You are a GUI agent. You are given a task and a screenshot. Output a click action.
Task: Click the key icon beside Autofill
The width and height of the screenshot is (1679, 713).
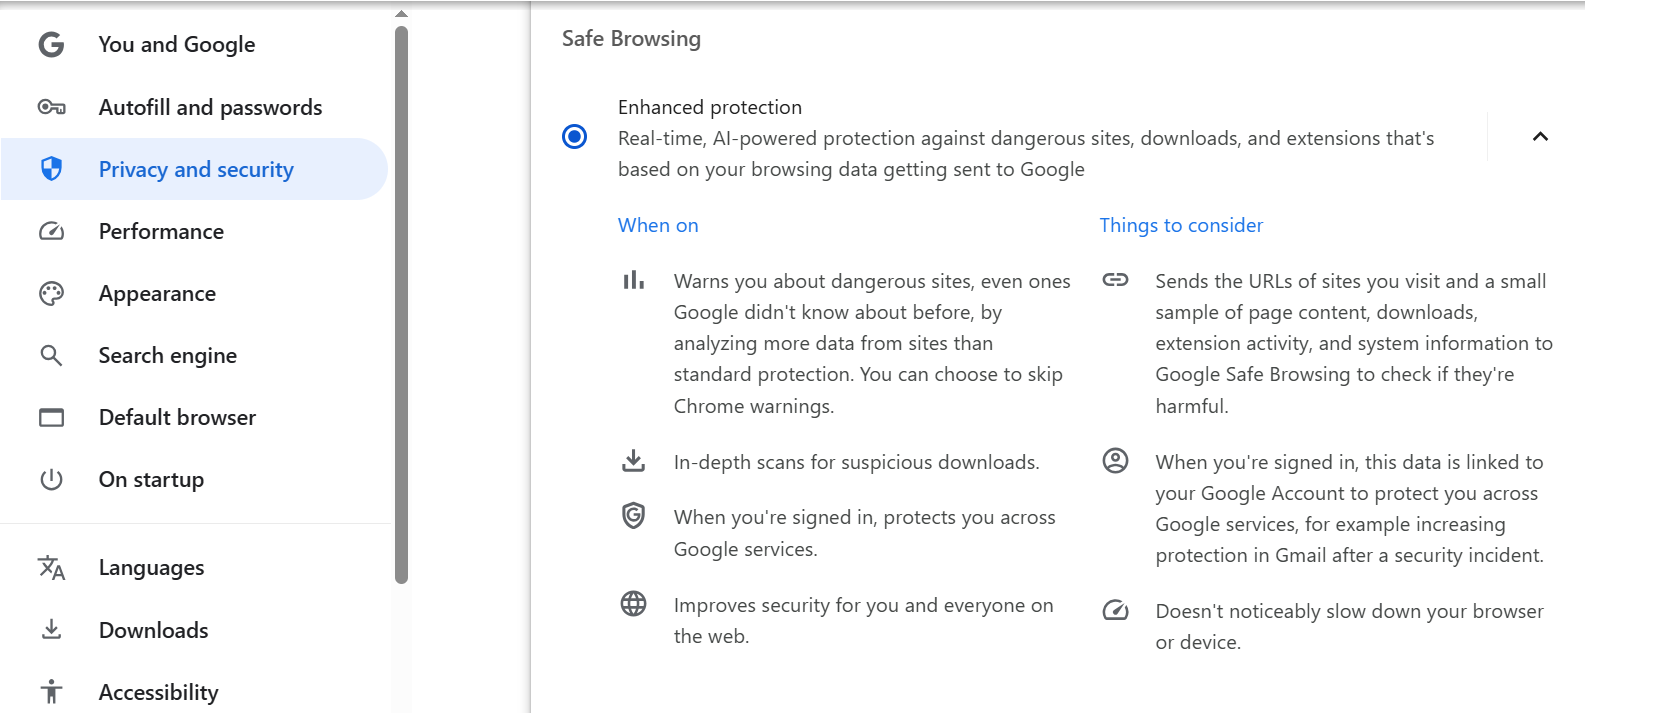[51, 107]
